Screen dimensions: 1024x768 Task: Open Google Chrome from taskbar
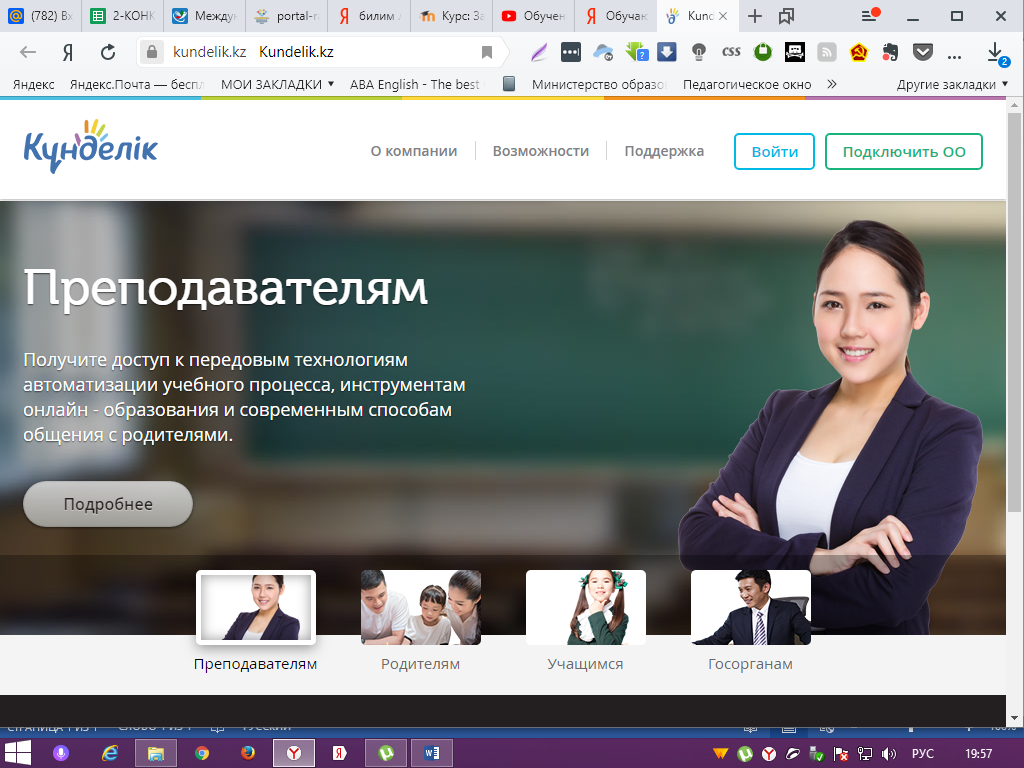pos(202,753)
